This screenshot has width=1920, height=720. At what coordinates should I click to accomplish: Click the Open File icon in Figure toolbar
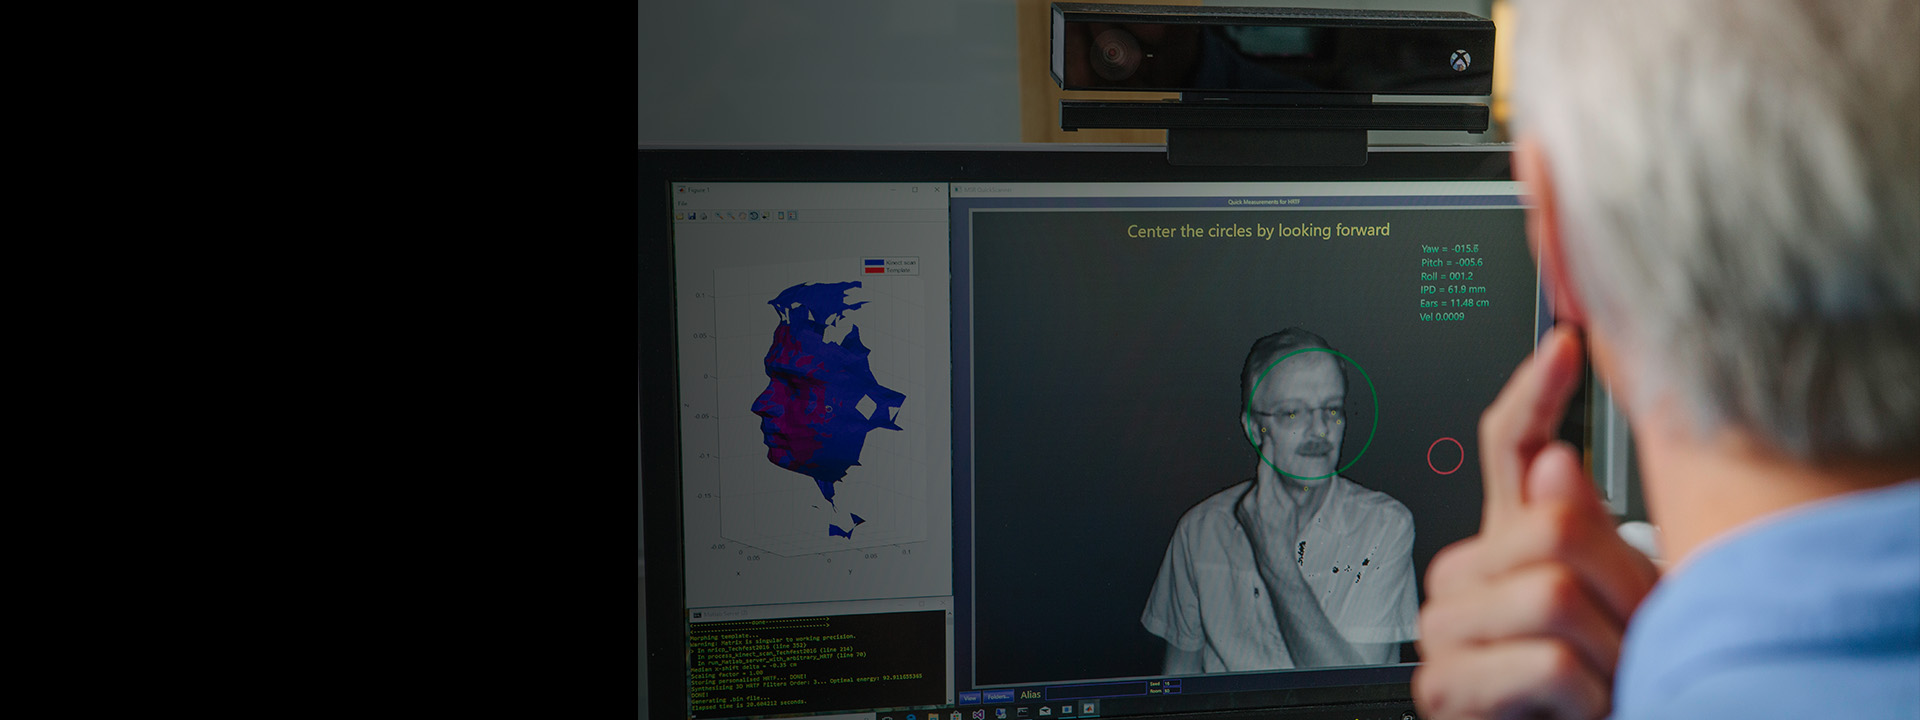(x=680, y=216)
